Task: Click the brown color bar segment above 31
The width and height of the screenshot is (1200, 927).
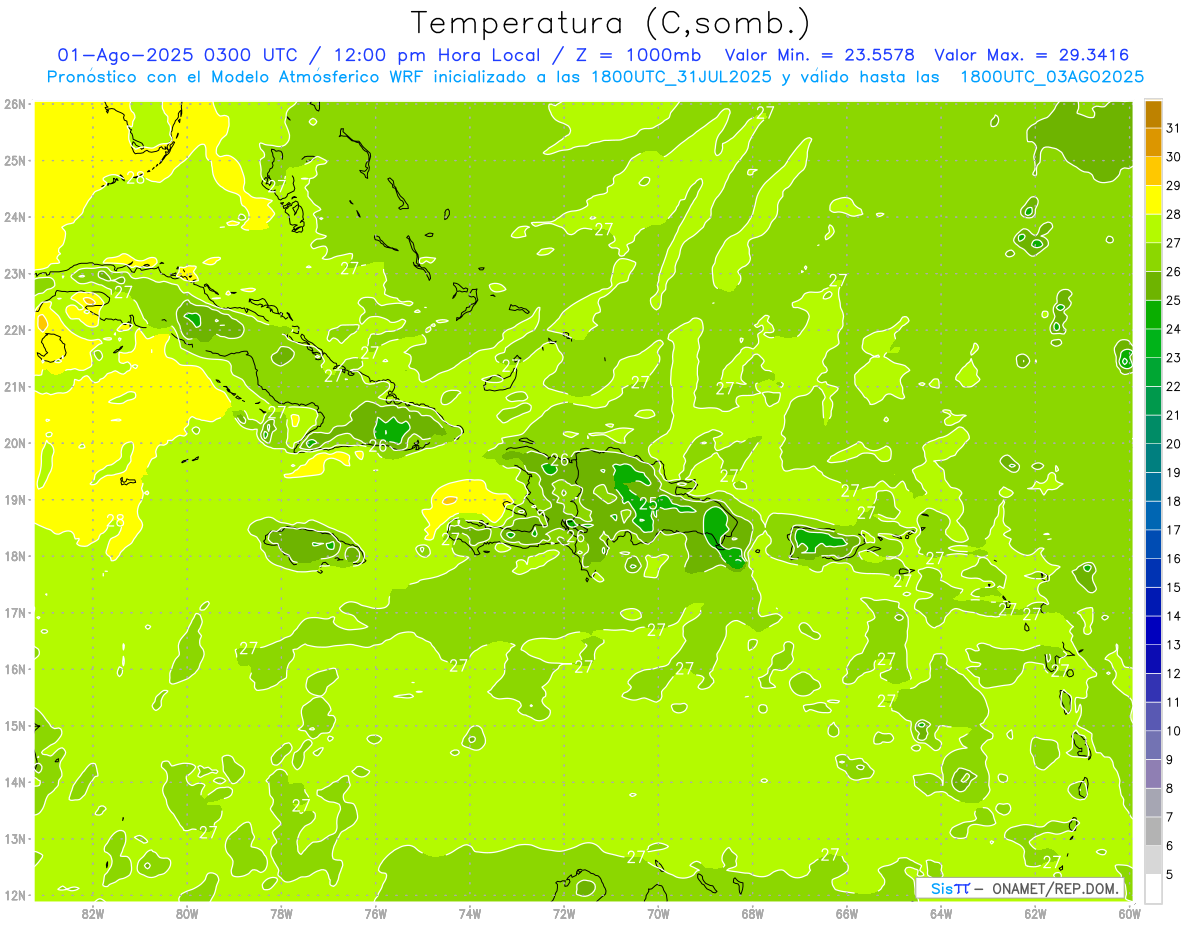Action: [1153, 114]
